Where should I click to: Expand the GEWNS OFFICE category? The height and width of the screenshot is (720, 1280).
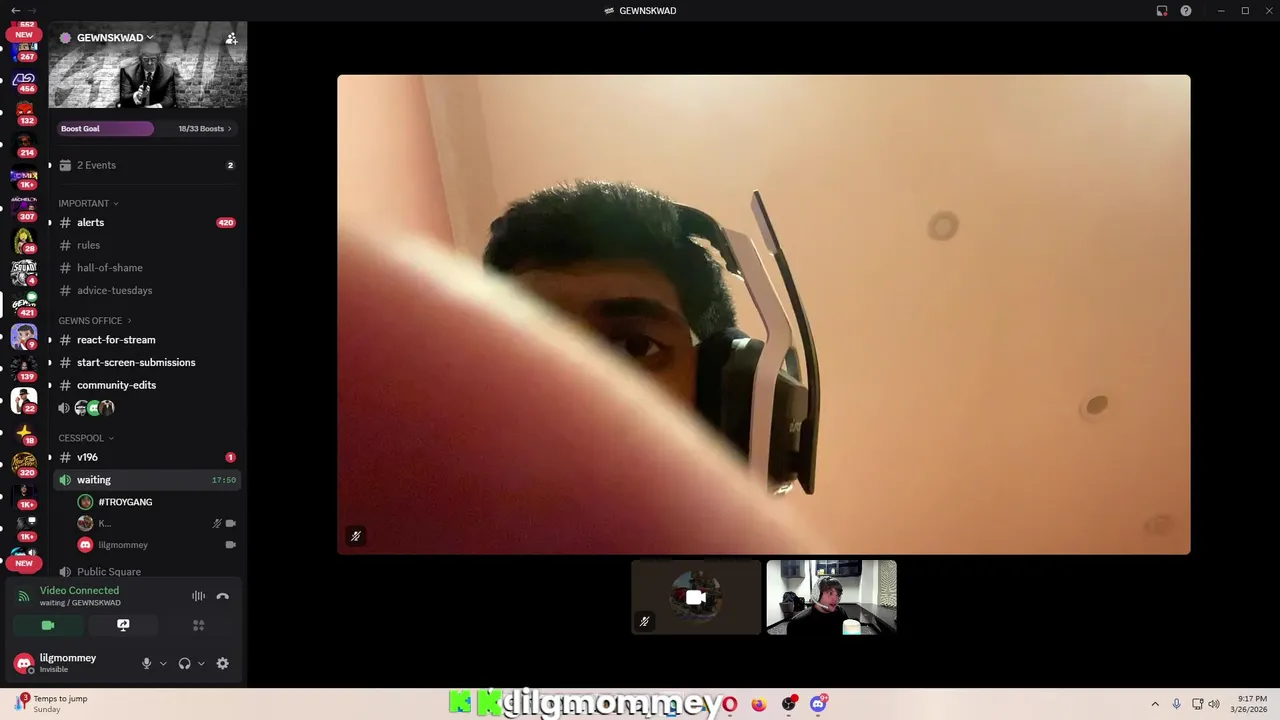94,321
